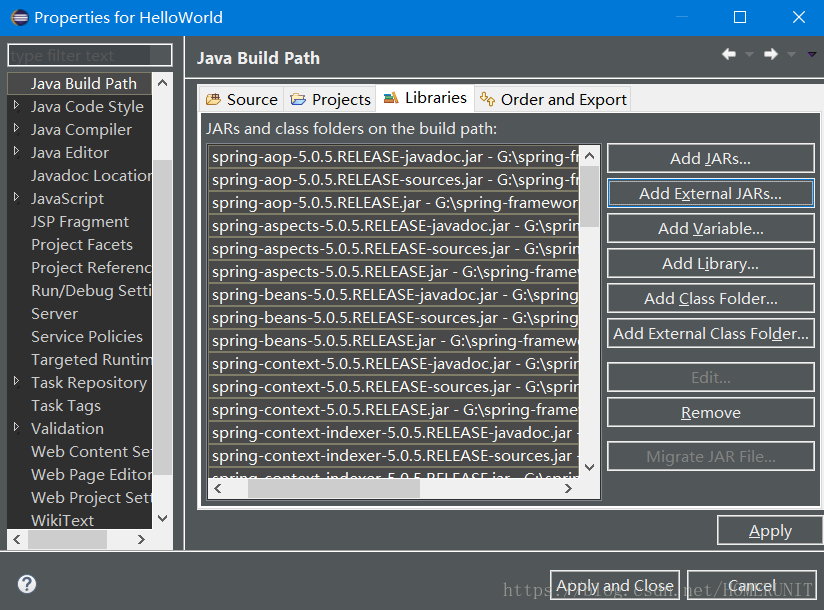
Task: Click JAR list scroll-left arrow
Action: (x=218, y=488)
